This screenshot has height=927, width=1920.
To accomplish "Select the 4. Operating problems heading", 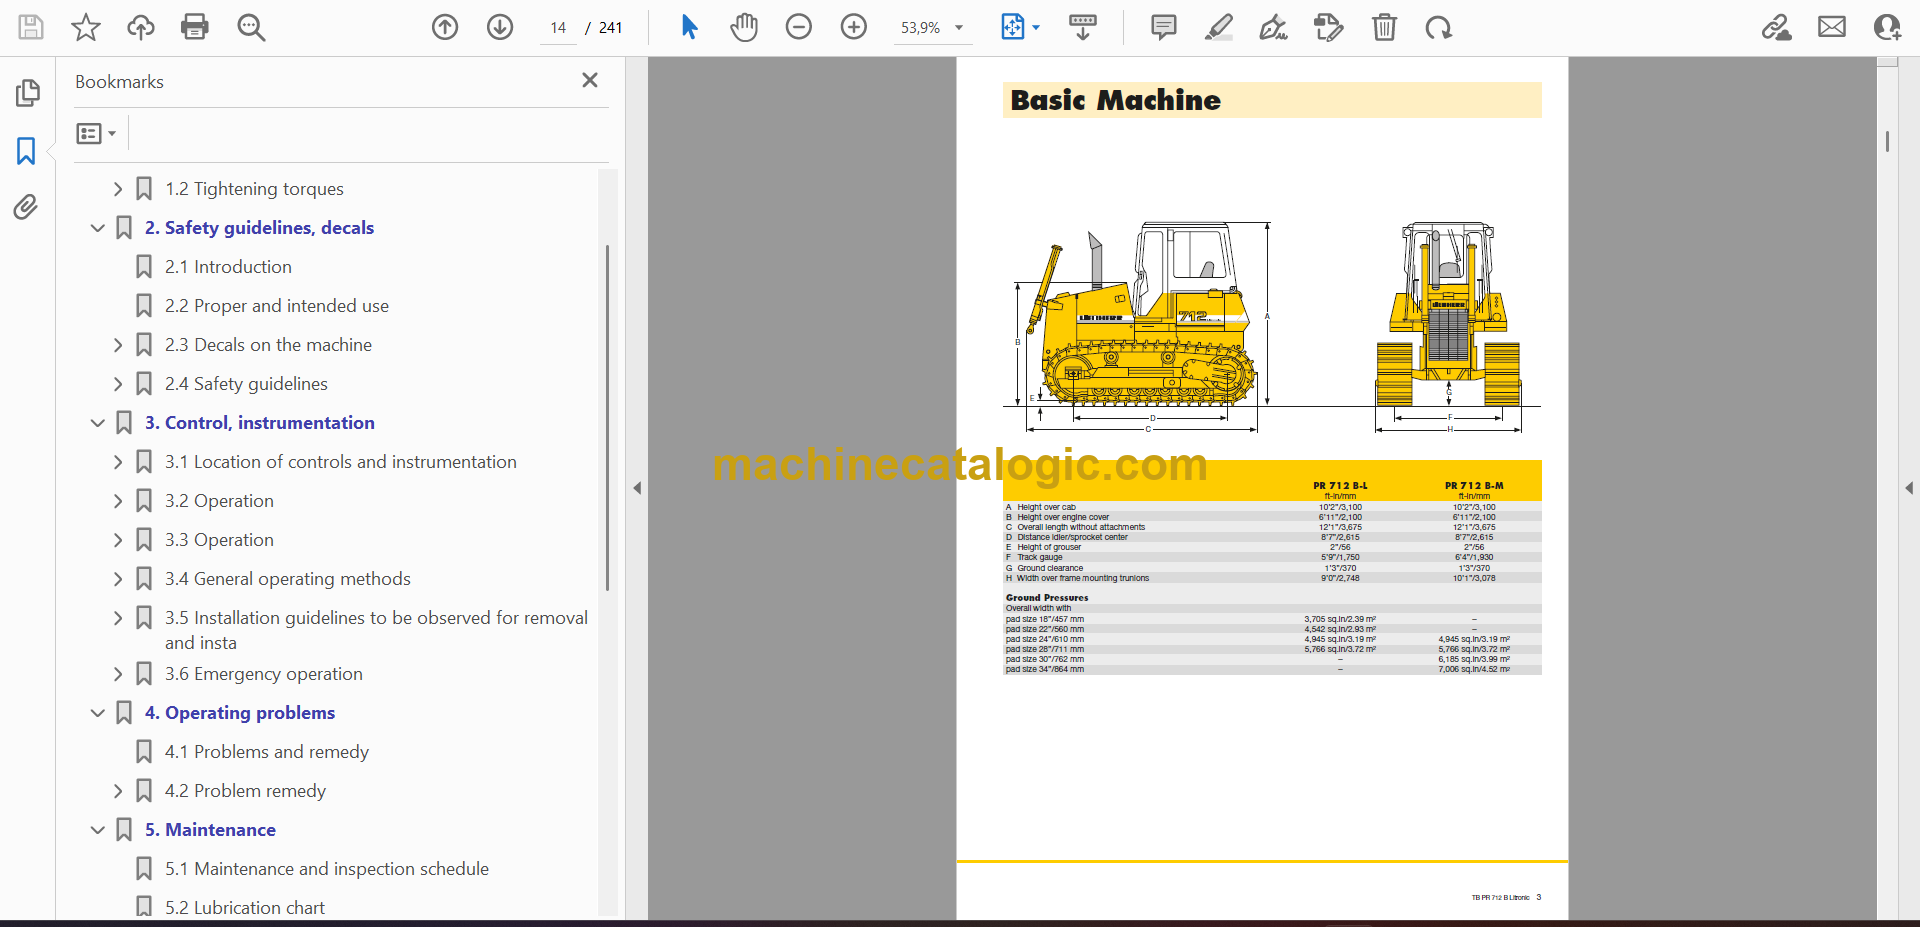I will (x=240, y=713).
